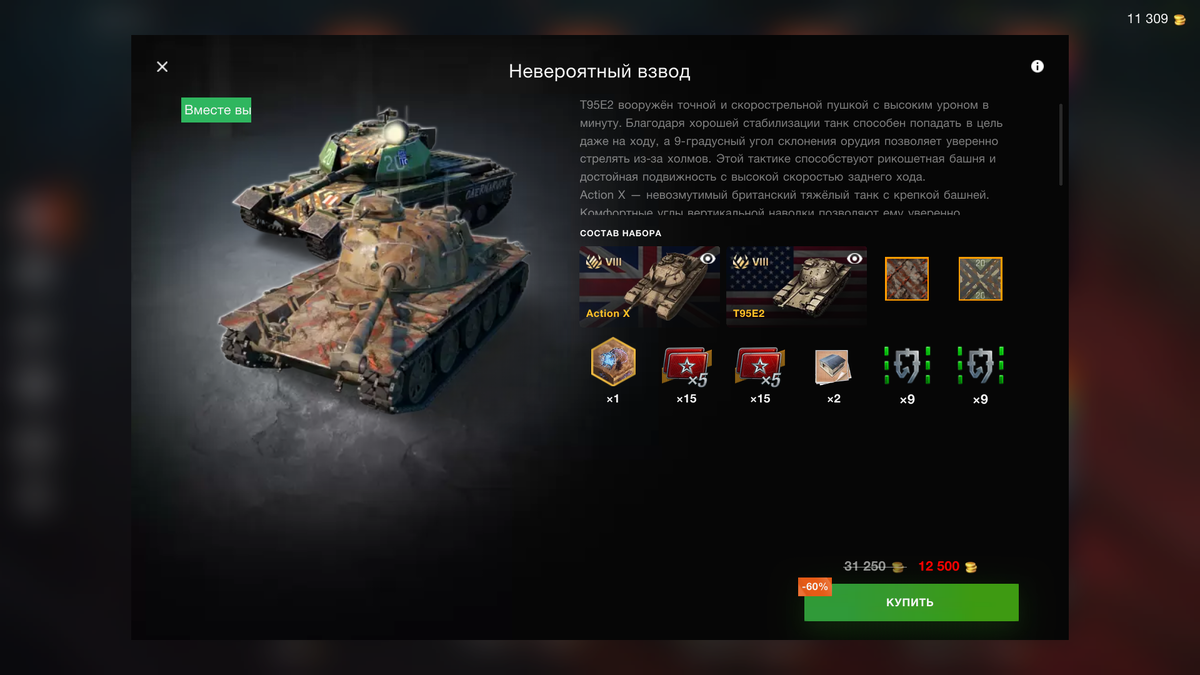The image size is (1200, 675).
Task: Open the T95E2 tank card
Action: (x=796, y=286)
